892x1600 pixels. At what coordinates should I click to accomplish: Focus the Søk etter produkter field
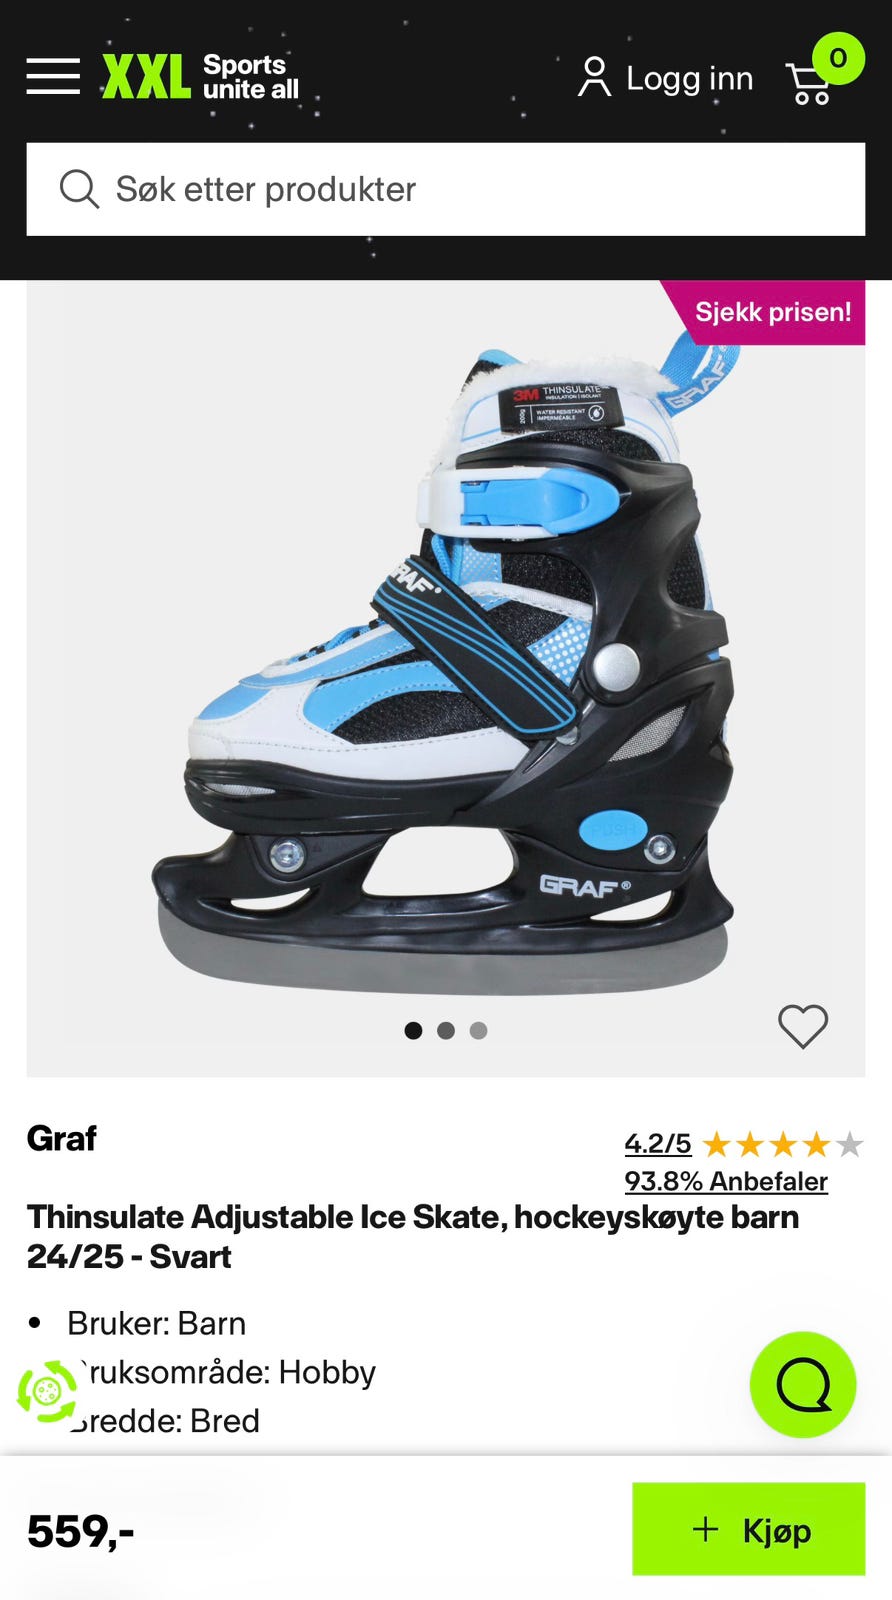coord(446,189)
